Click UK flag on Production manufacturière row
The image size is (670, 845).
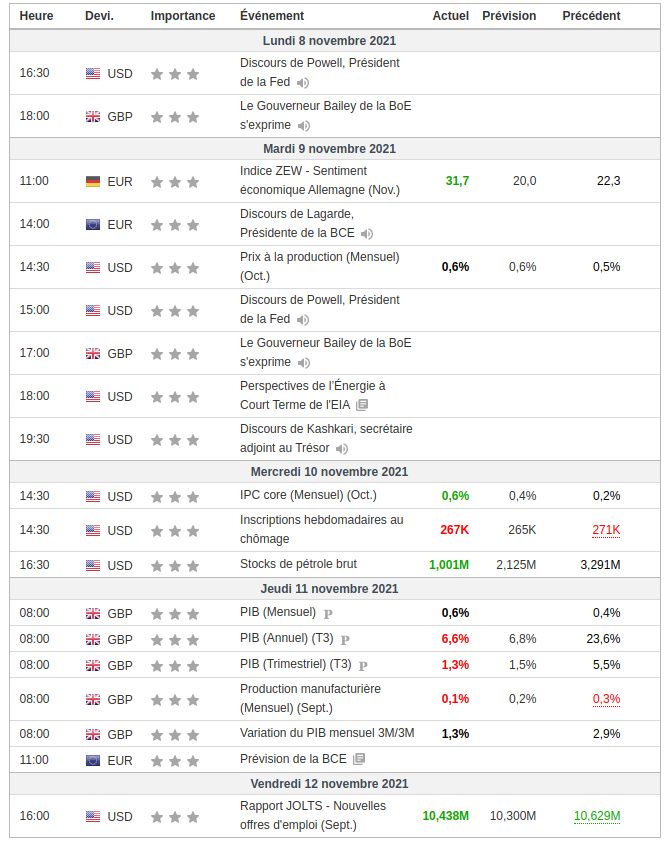tap(93, 700)
